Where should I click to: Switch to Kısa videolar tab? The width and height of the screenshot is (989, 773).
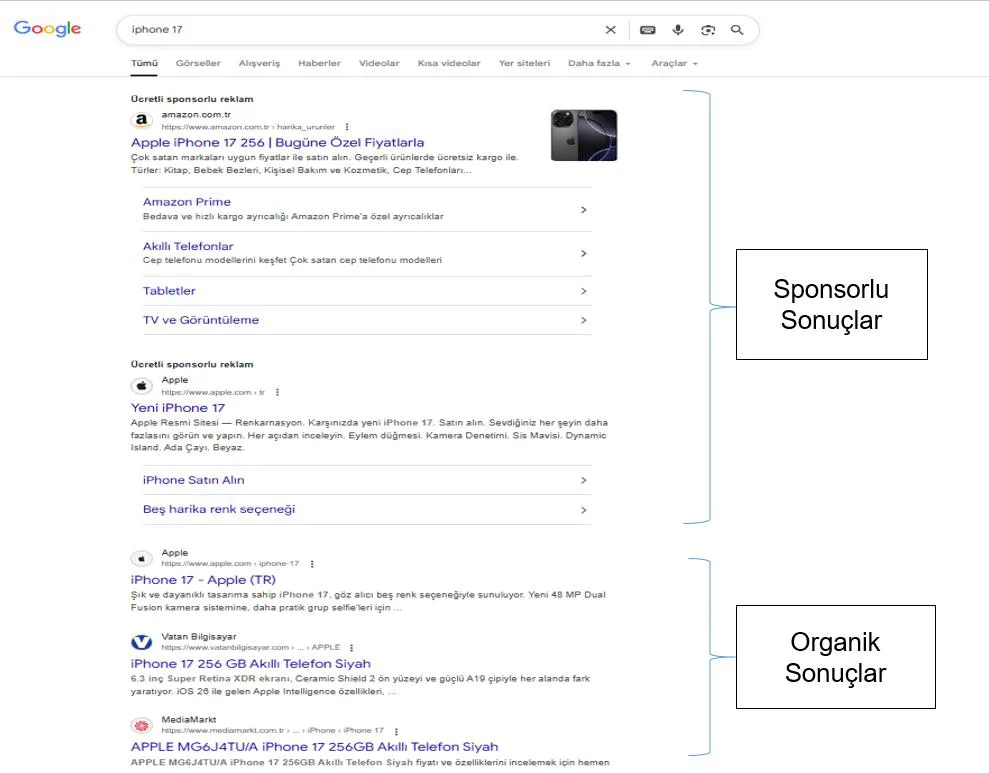[449, 63]
